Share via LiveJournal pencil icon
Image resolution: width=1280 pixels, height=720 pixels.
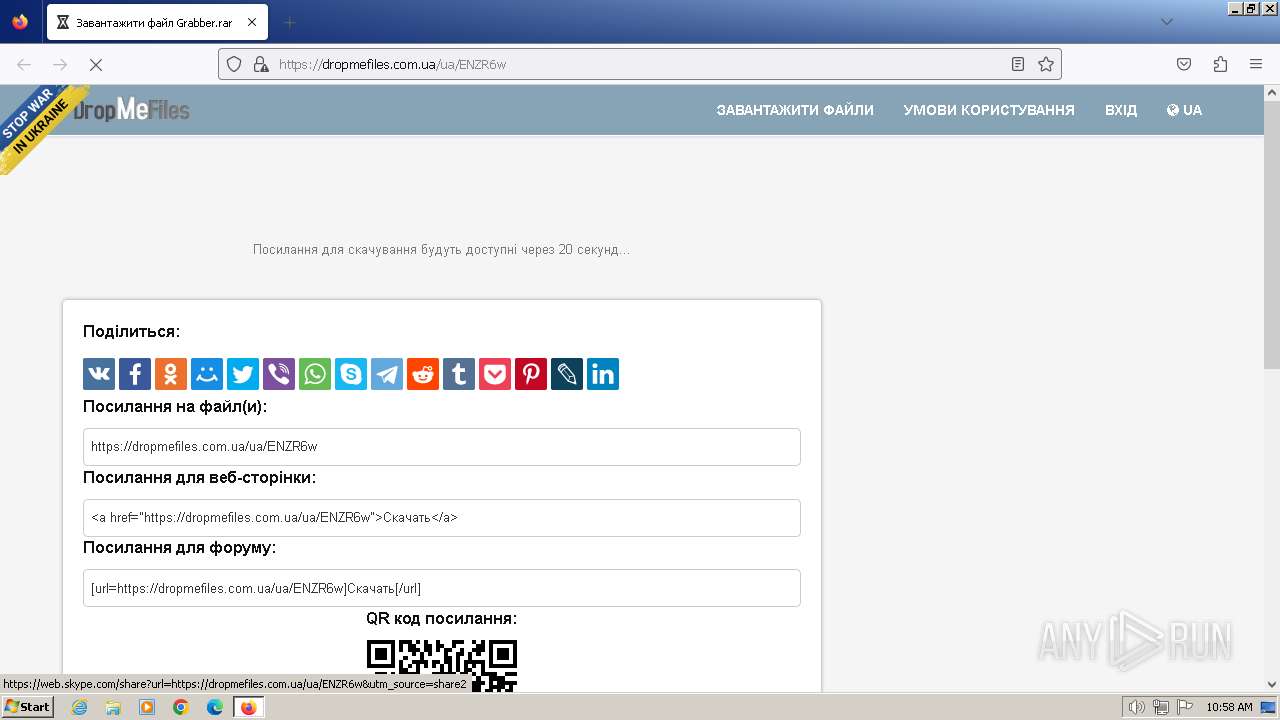pos(567,374)
